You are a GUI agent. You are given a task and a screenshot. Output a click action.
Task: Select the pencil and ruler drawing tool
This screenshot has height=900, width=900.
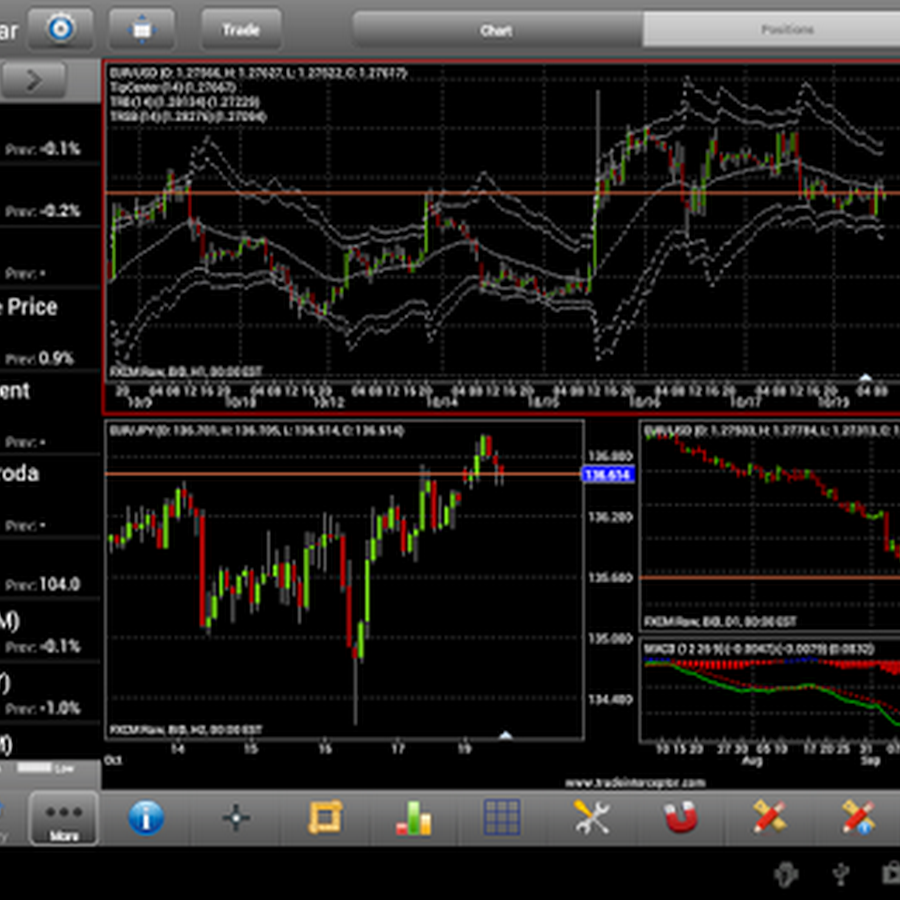click(x=769, y=818)
